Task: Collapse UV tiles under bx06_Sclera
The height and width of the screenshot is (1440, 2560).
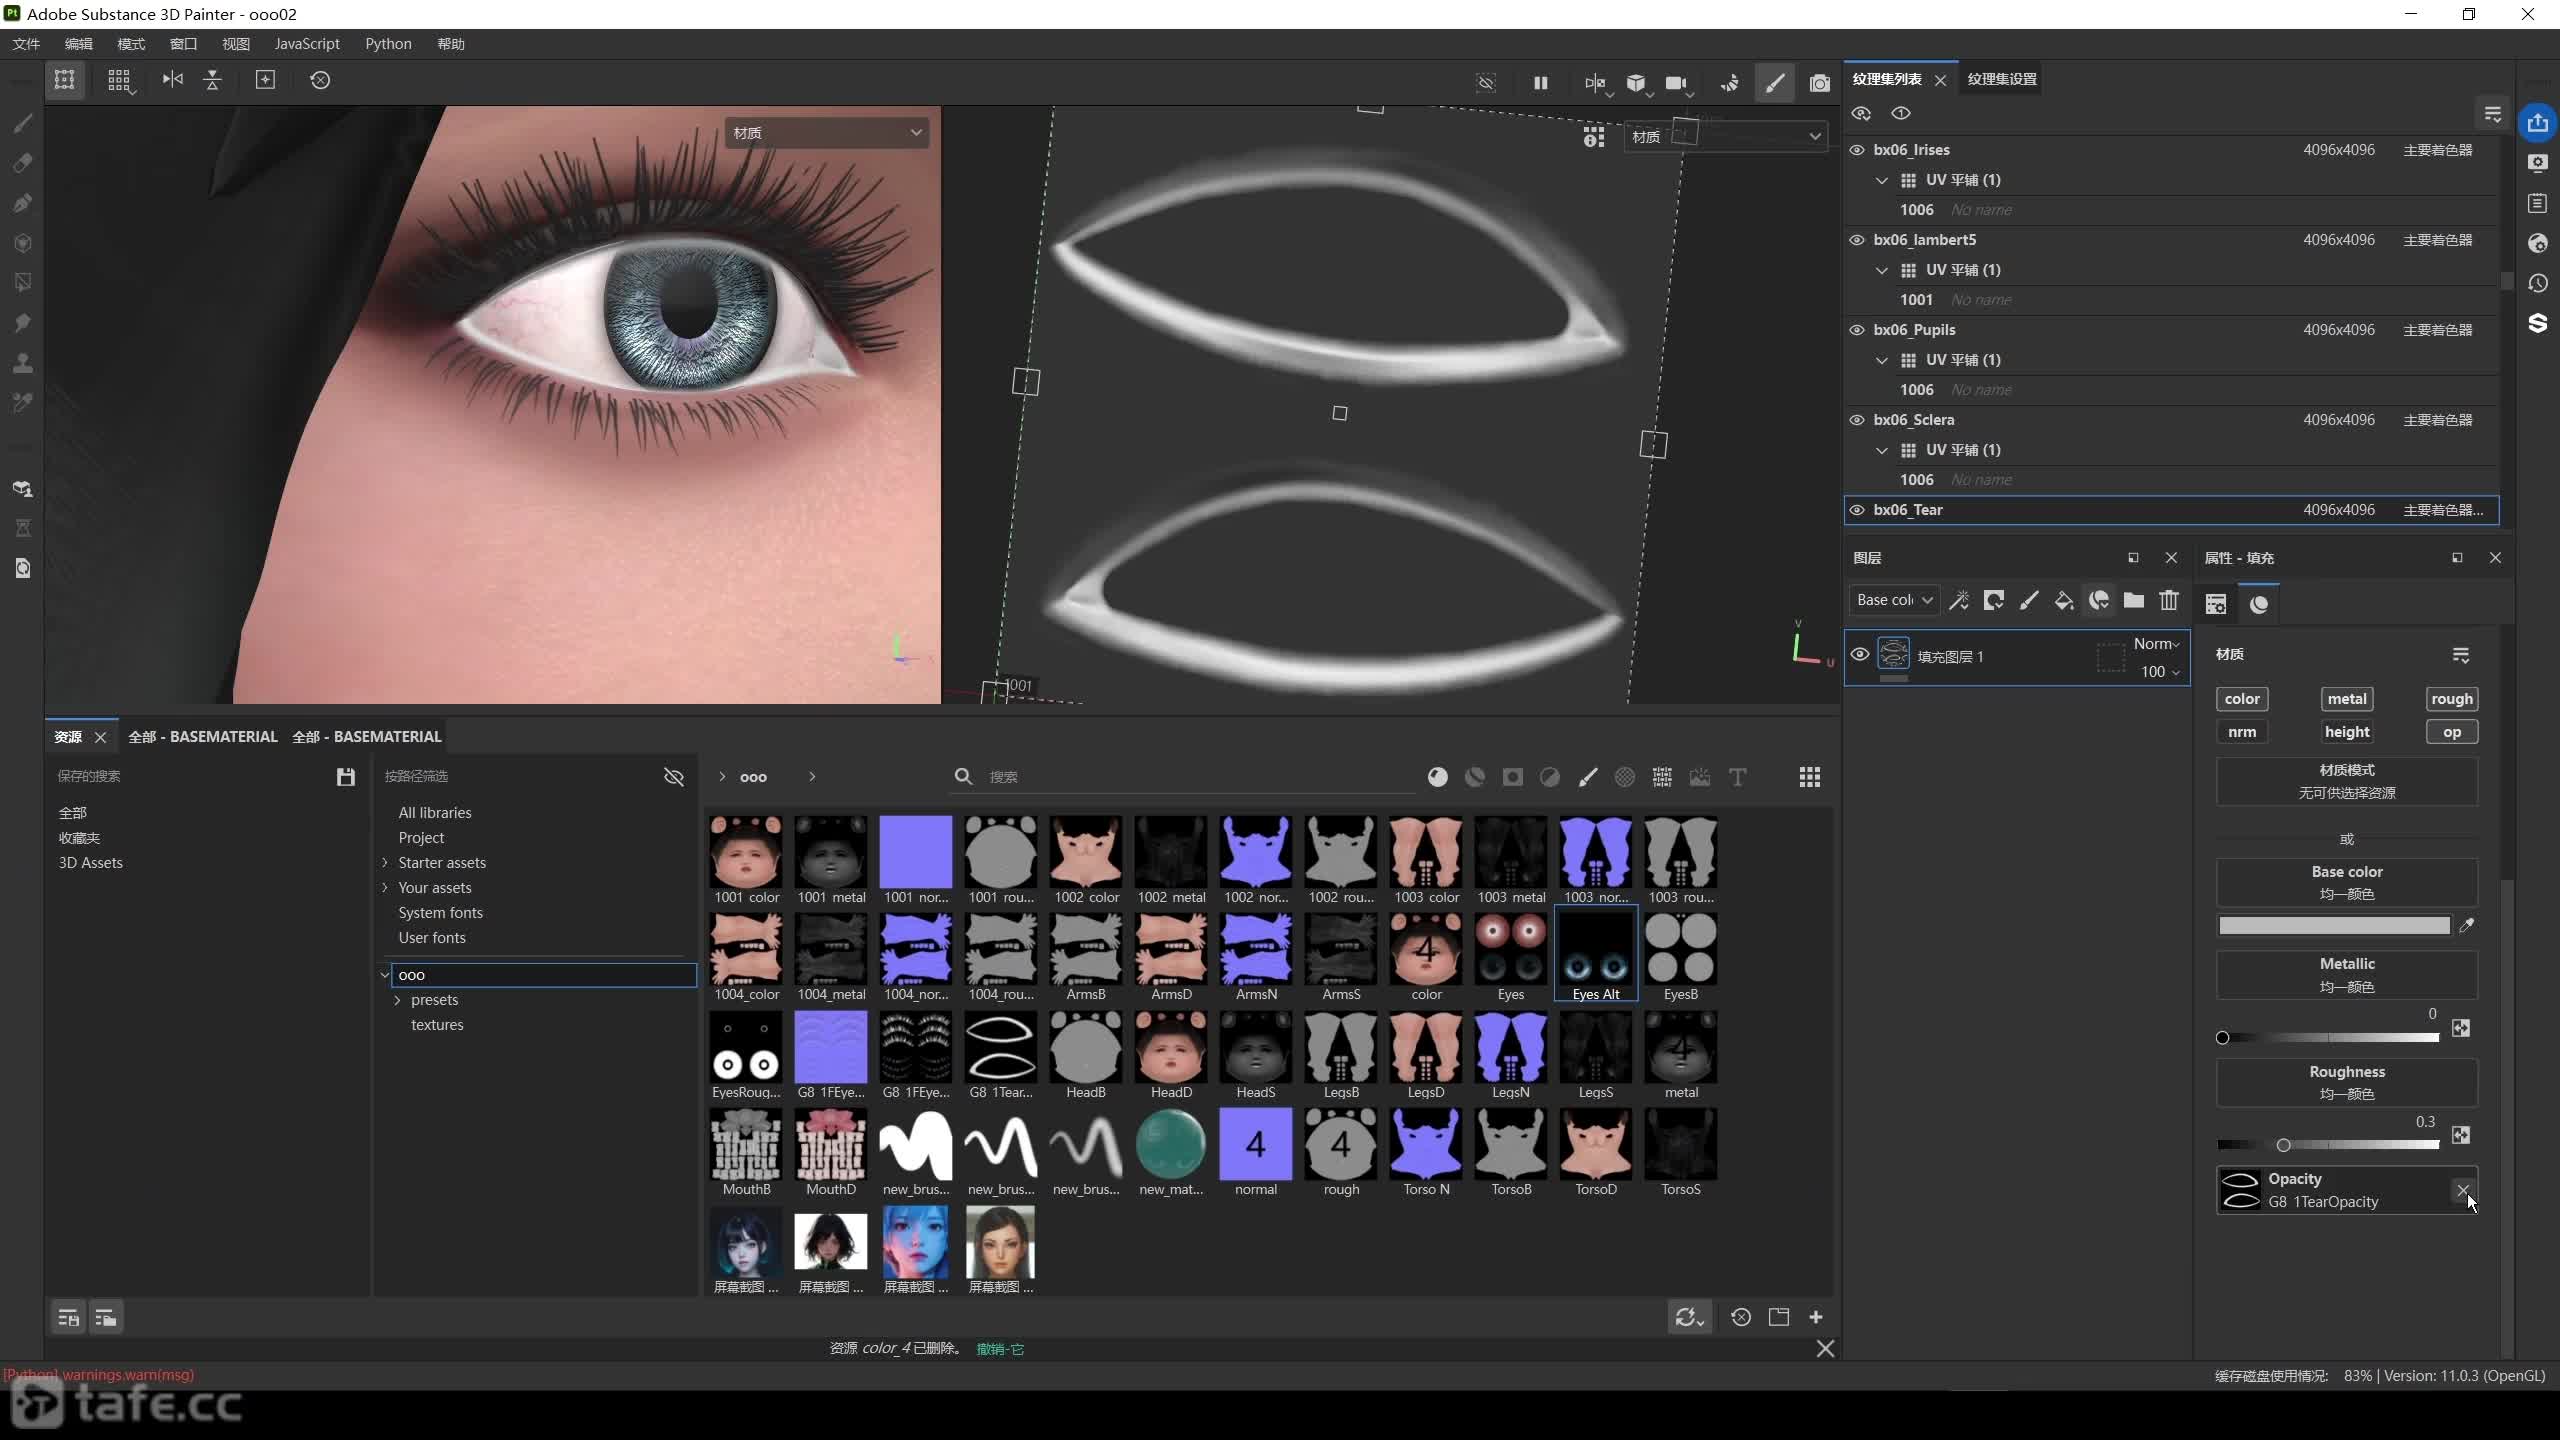Action: tap(1882, 450)
